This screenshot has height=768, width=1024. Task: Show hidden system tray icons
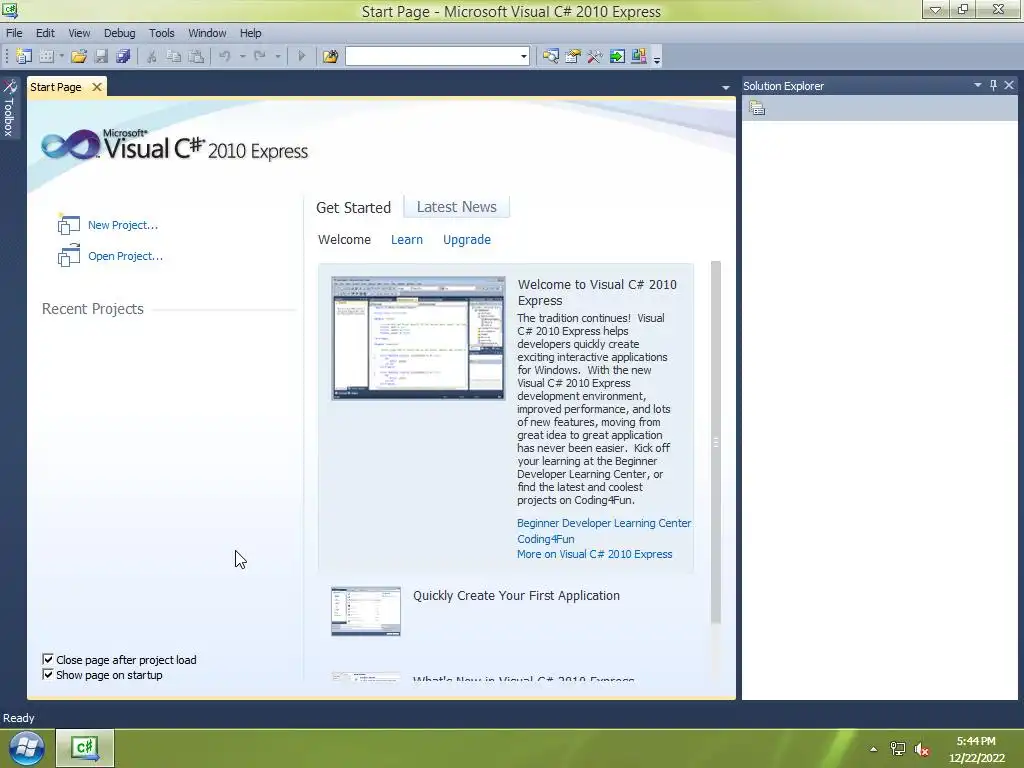(873, 749)
